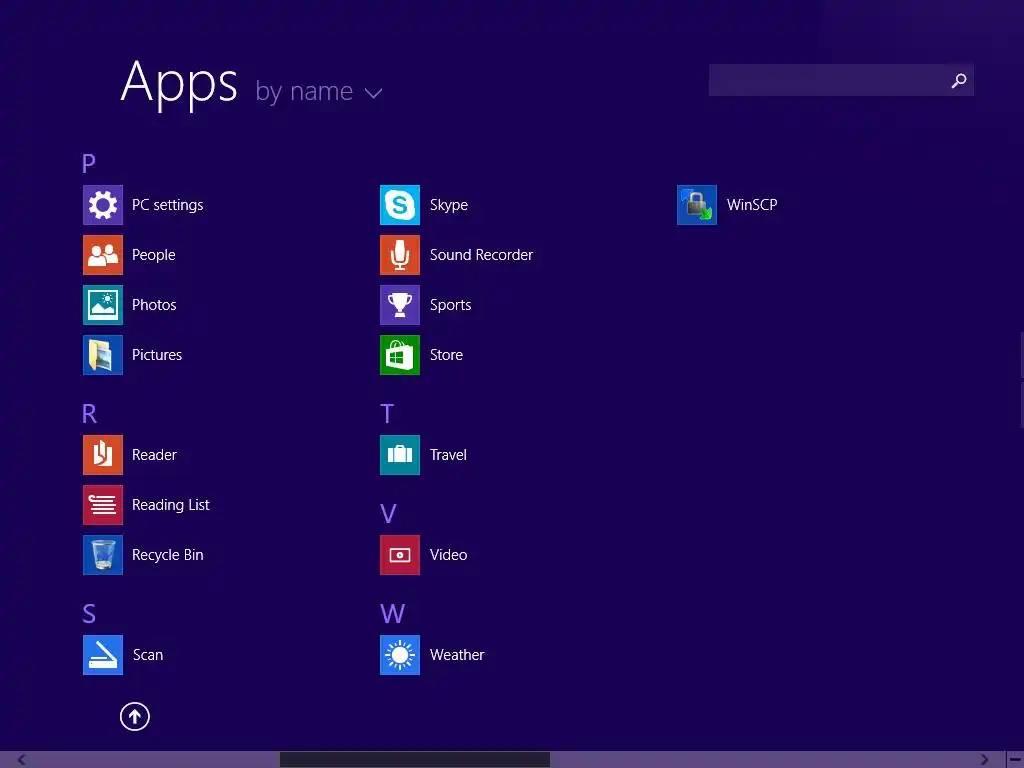Image resolution: width=1024 pixels, height=768 pixels.
Task: Click the chevron next to 'by name'
Action: [x=373, y=93]
